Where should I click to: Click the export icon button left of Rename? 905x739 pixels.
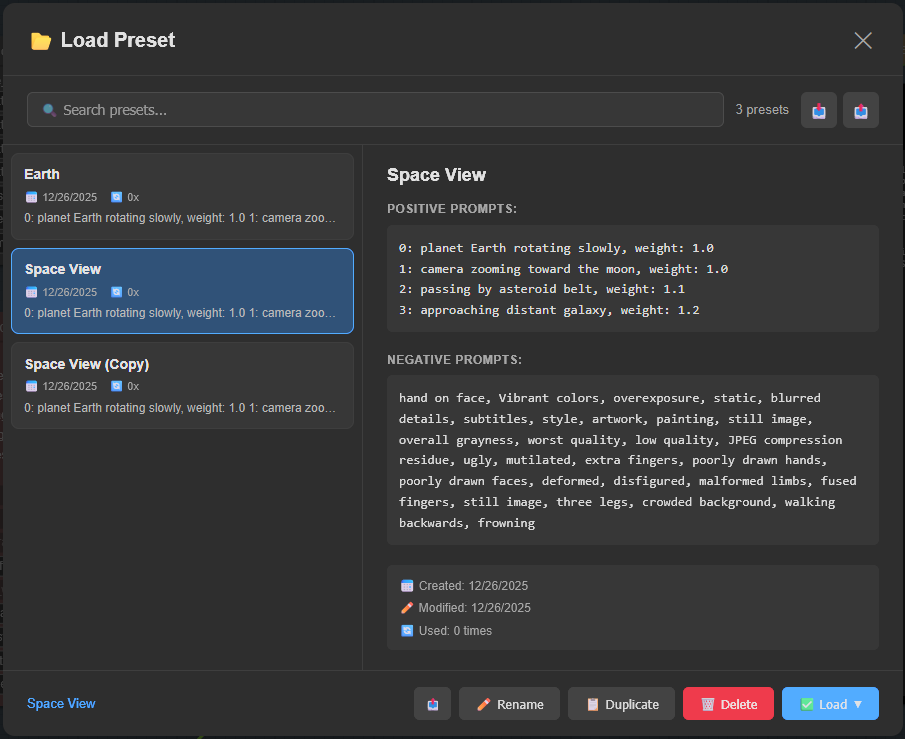(x=432, y=704)
